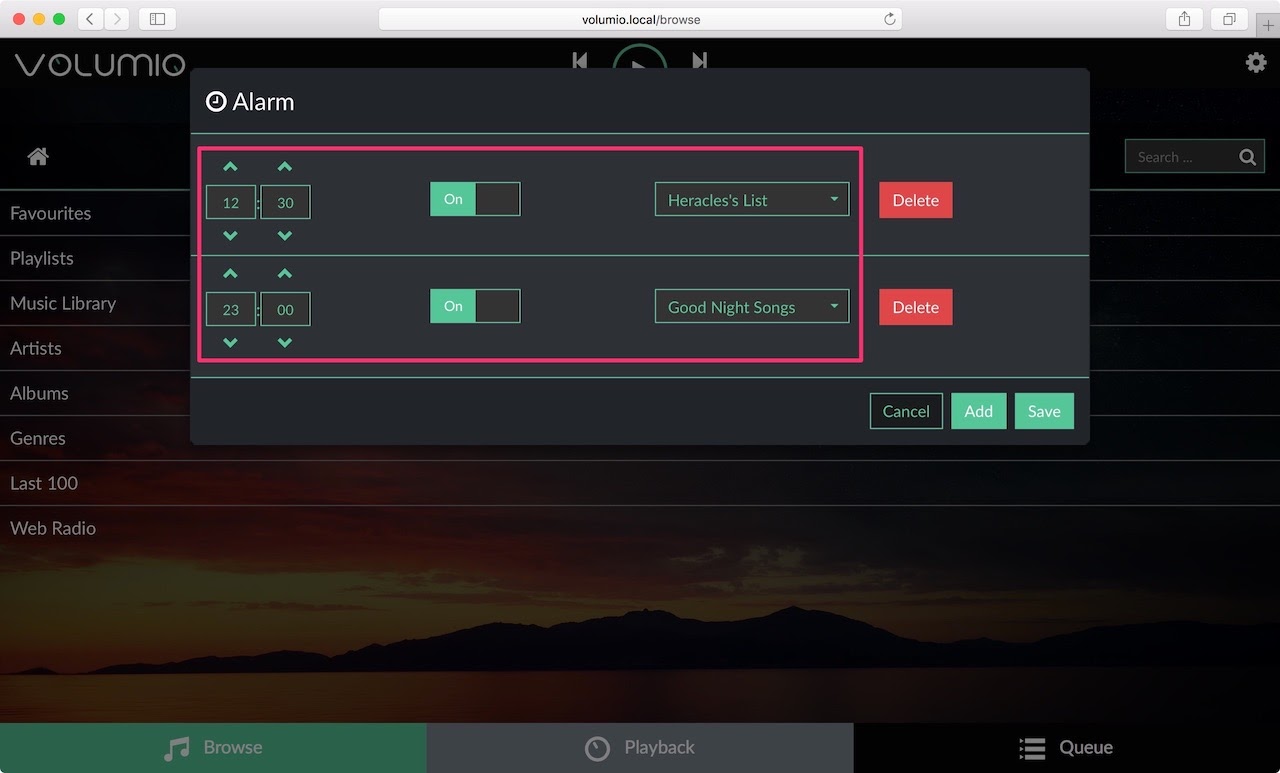This screenshot has width=1280, height=773.
Task: Click the search magnifier icon
Action: (1247, 157)
